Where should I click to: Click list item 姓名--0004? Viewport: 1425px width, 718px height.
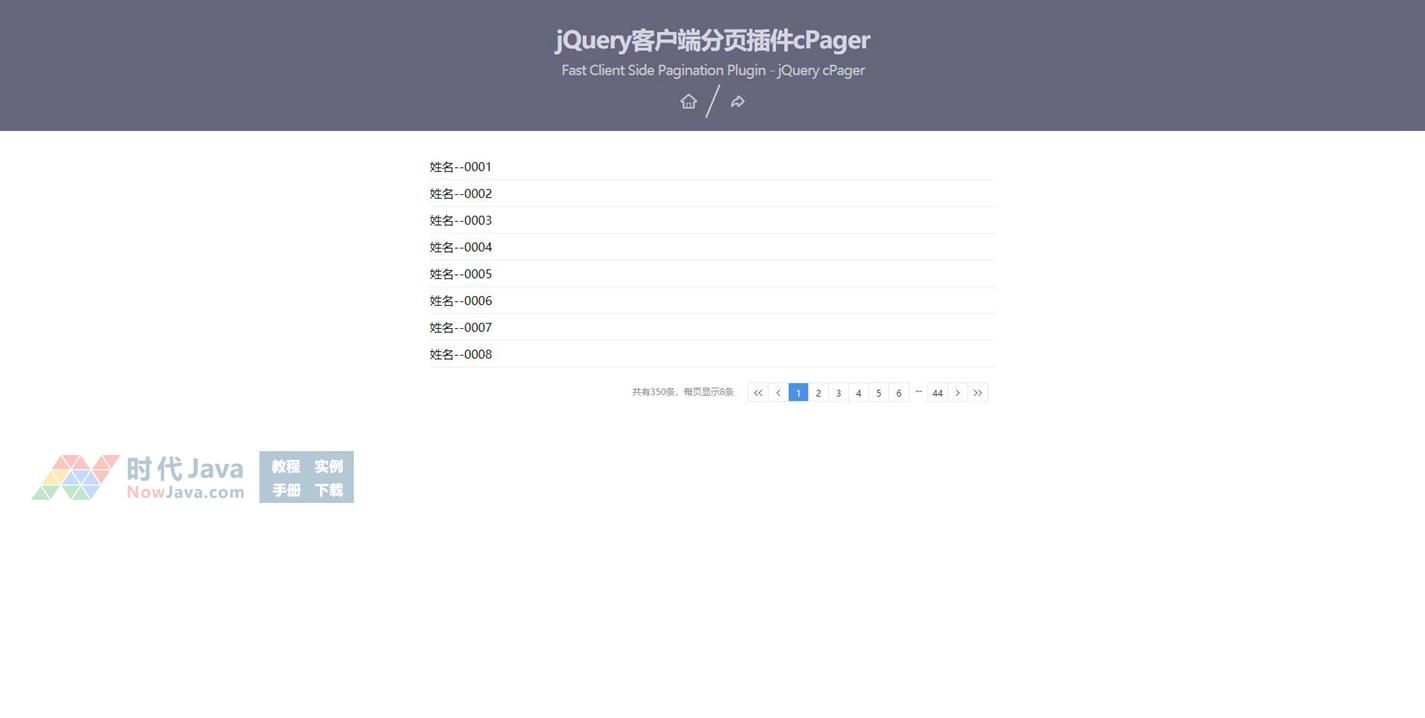click(461, 247)
